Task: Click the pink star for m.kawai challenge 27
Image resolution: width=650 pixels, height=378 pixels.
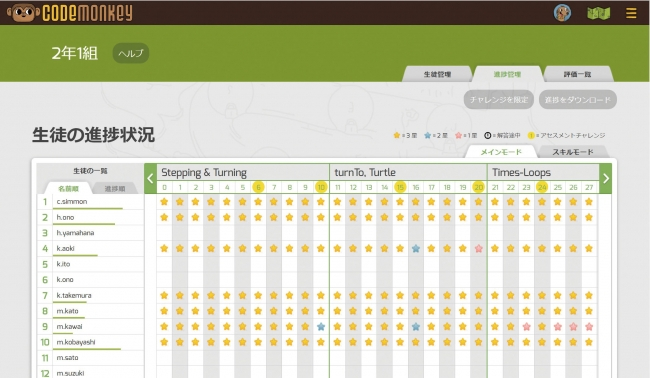Action: pyautogui.click(x=589, y=327)
